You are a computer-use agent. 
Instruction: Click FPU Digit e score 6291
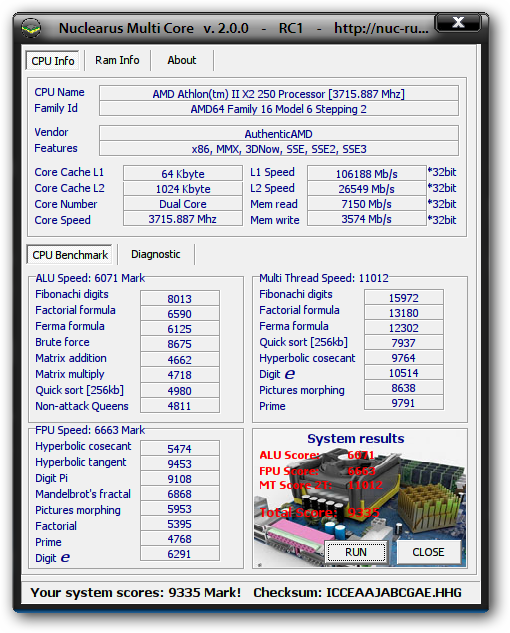[180, 553]
